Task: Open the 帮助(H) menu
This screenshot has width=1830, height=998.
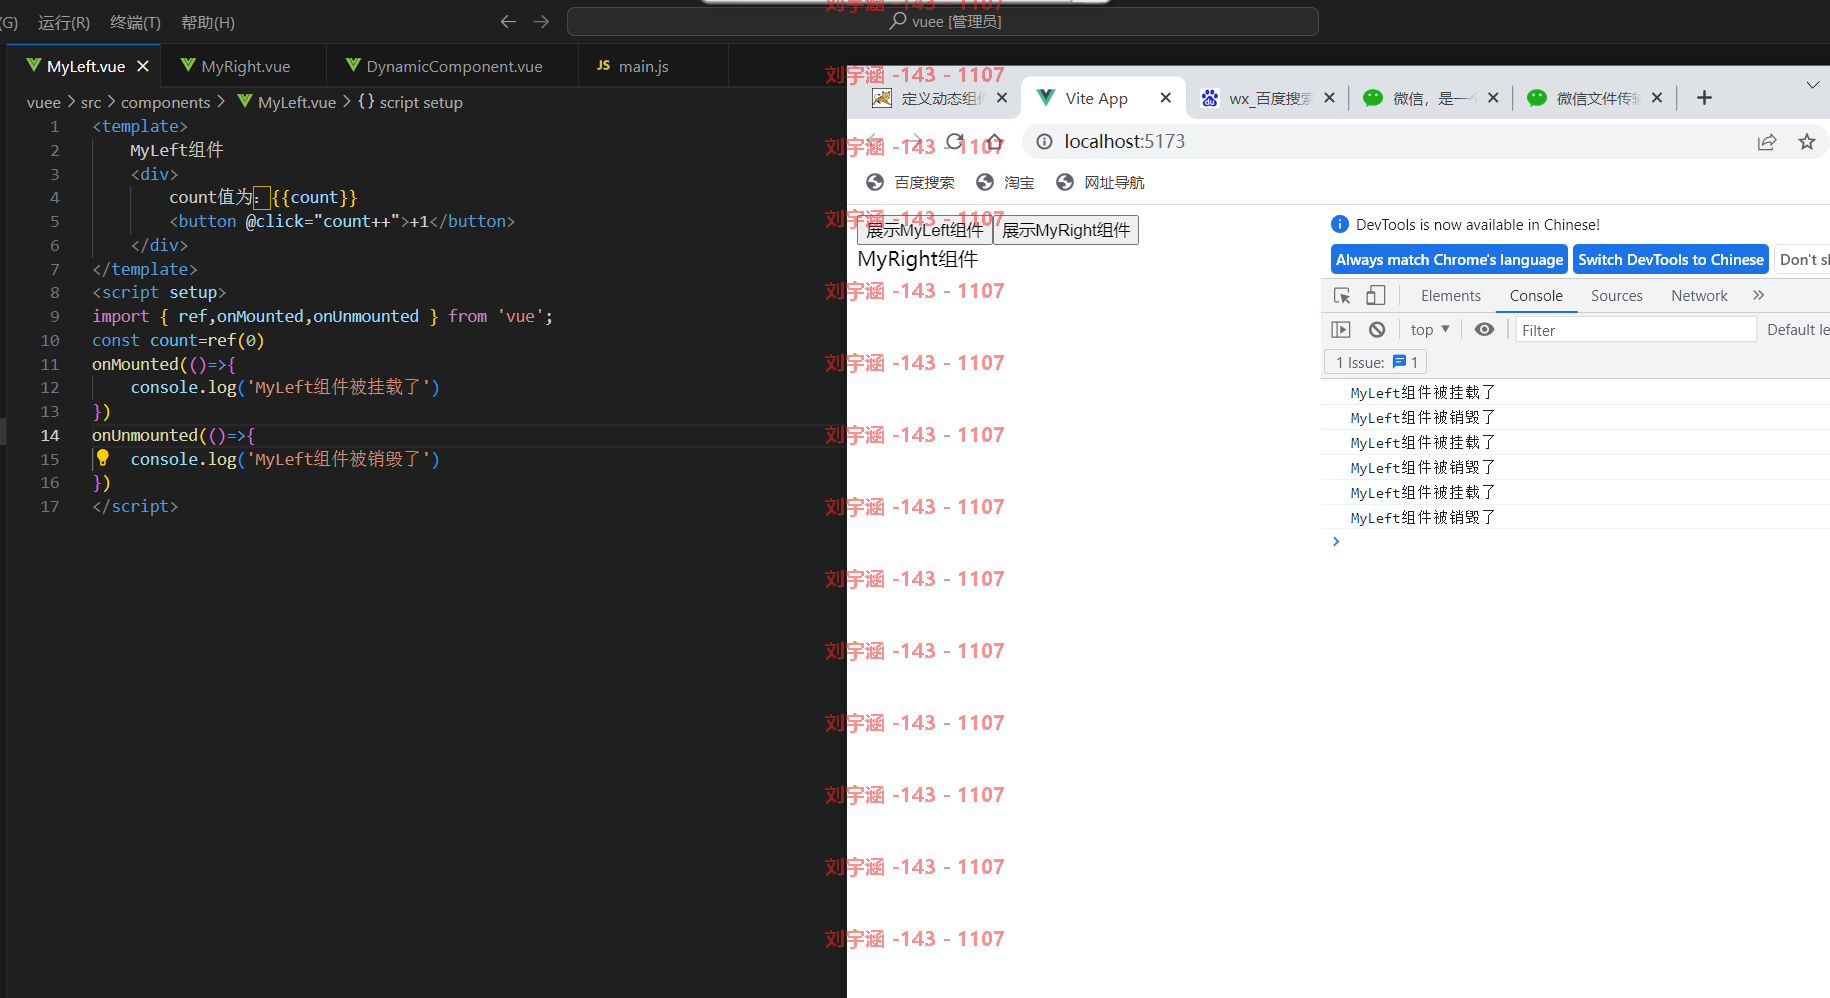Action: (x=208, y=22)
